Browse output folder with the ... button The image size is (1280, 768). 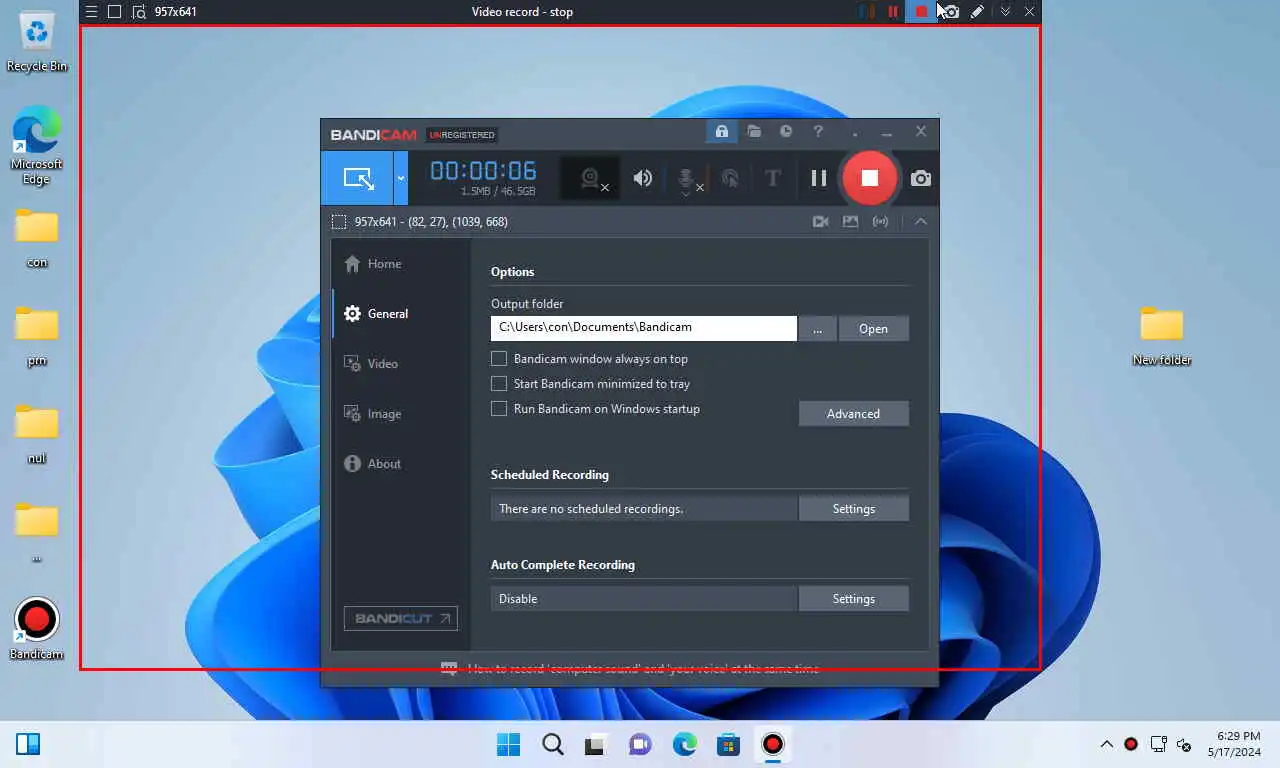click(x=818, y=328)
